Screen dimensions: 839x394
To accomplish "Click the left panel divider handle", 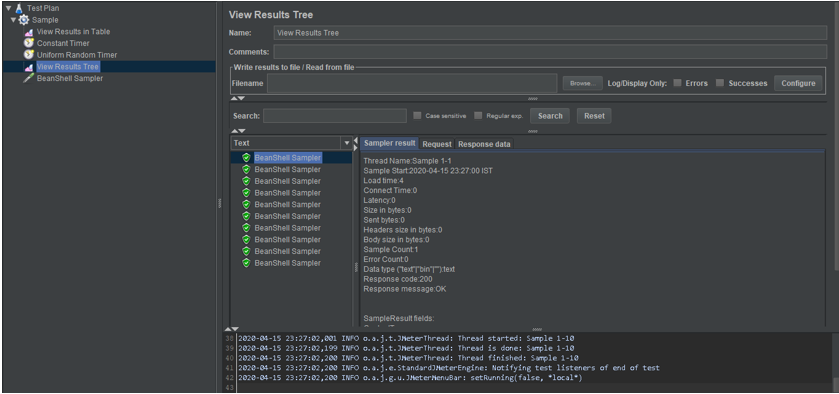I will coord(219,203).
